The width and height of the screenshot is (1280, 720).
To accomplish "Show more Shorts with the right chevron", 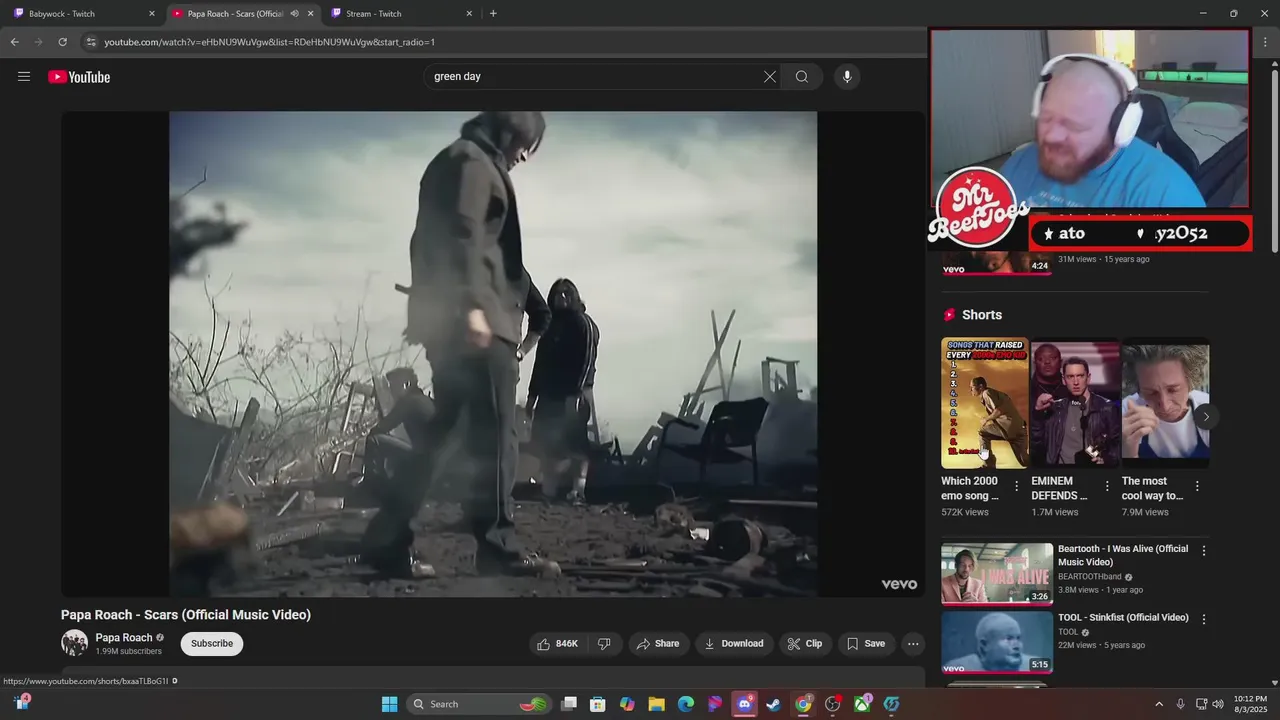I will coord(1206,417).
